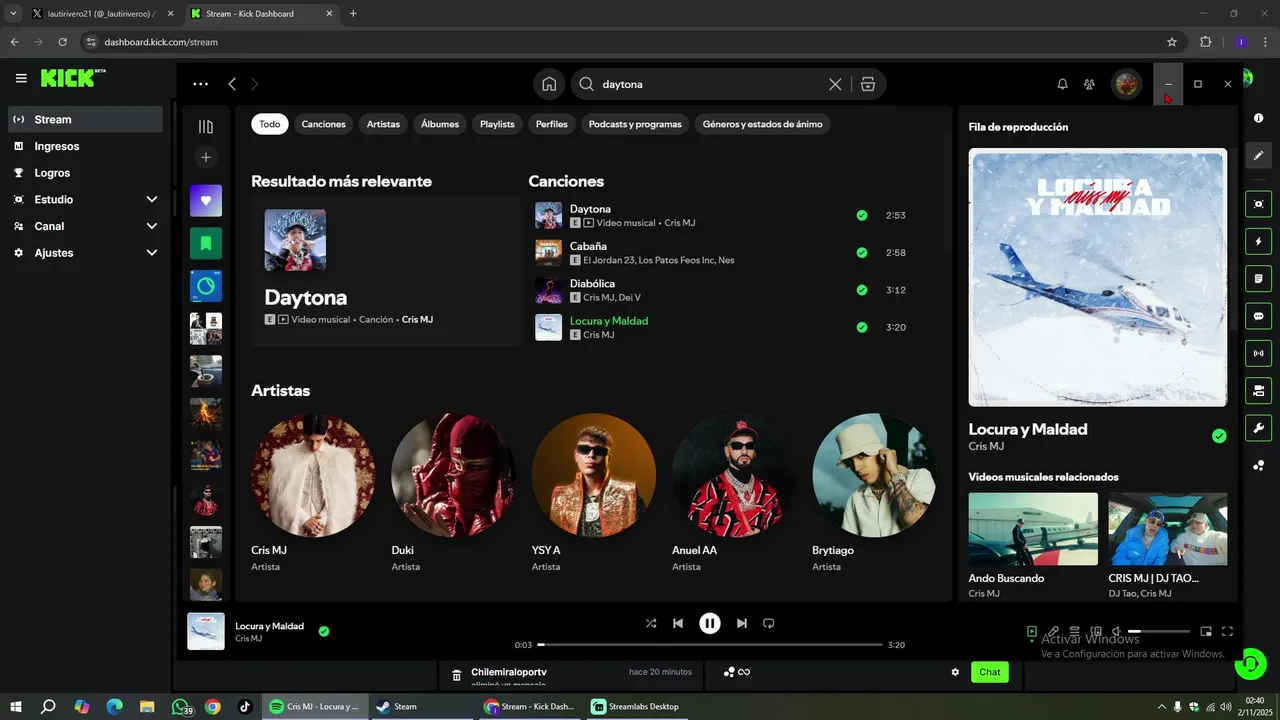Open the Kick wrench tool icon

1258,428
